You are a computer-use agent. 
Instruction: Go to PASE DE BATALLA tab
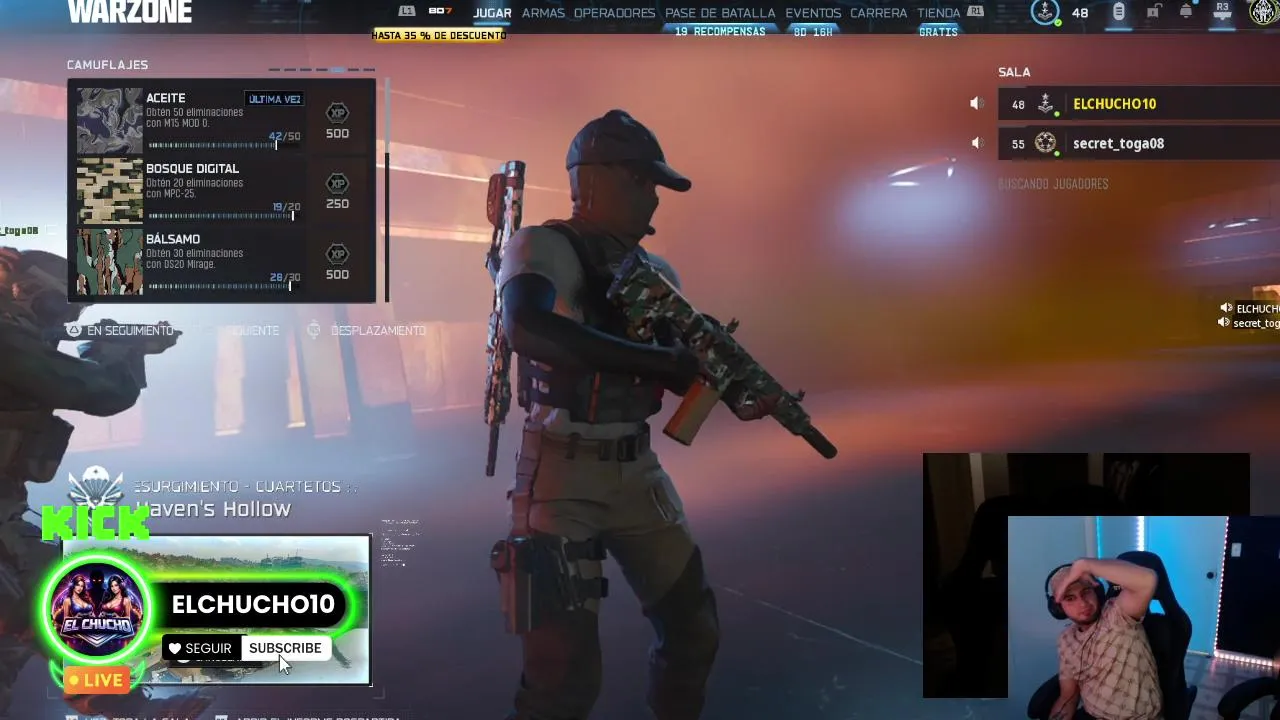coord(720,13)
